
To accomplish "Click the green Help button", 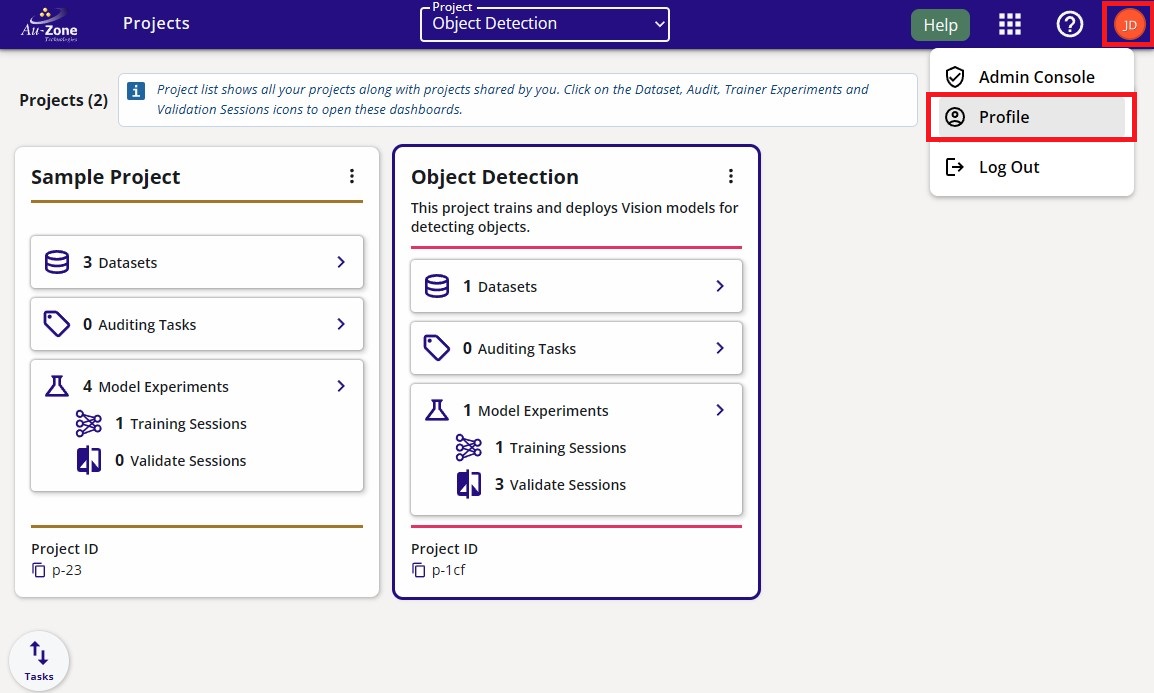I will click(x=940, y=25).
